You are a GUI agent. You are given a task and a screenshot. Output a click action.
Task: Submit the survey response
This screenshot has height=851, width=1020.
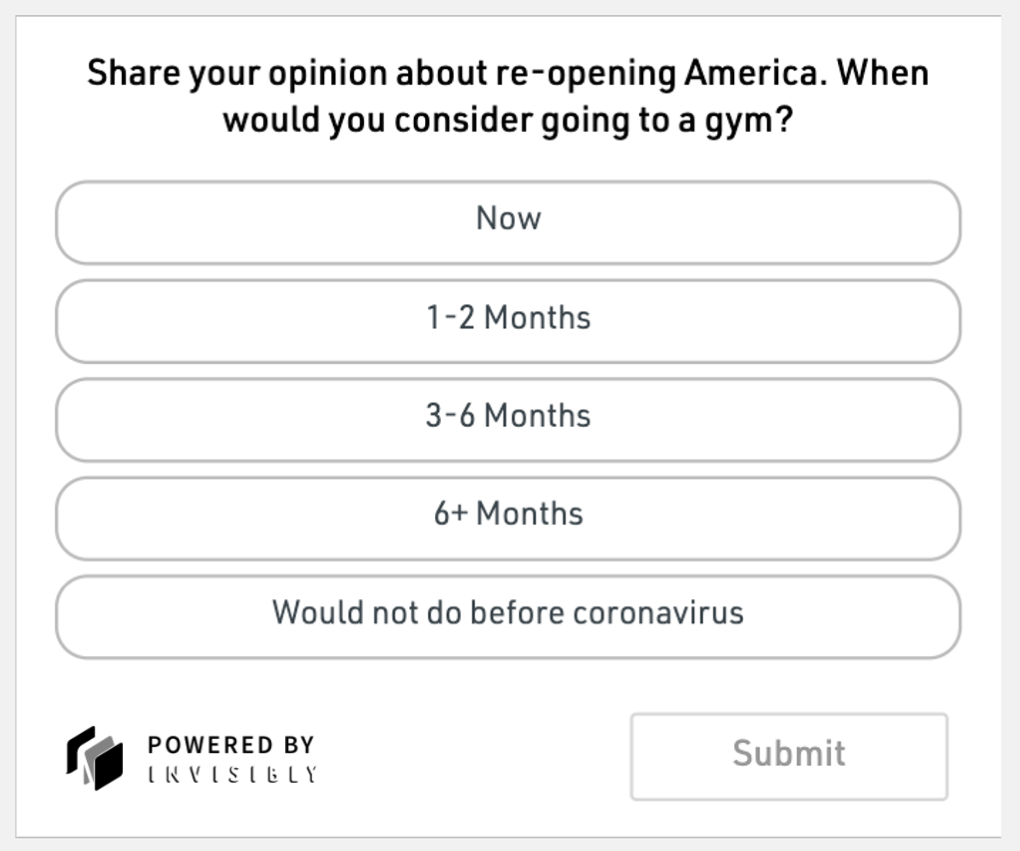tap(789, 757)
